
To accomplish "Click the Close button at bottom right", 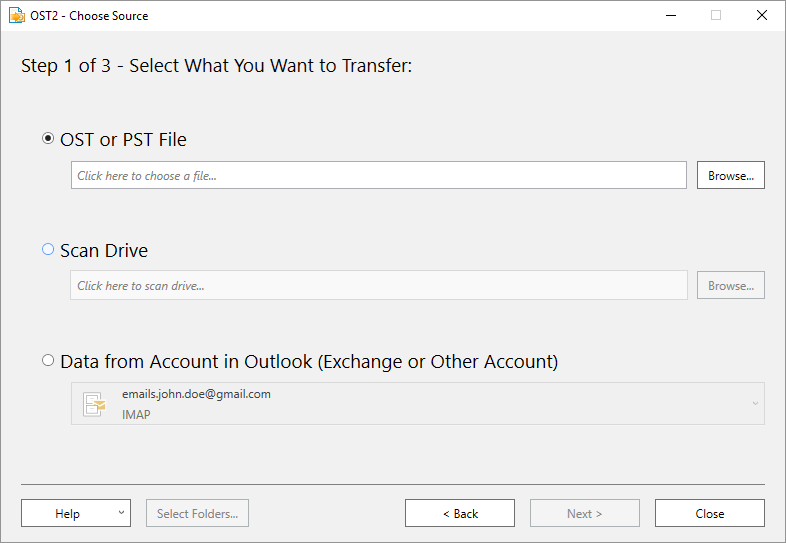I will point(709,513).
